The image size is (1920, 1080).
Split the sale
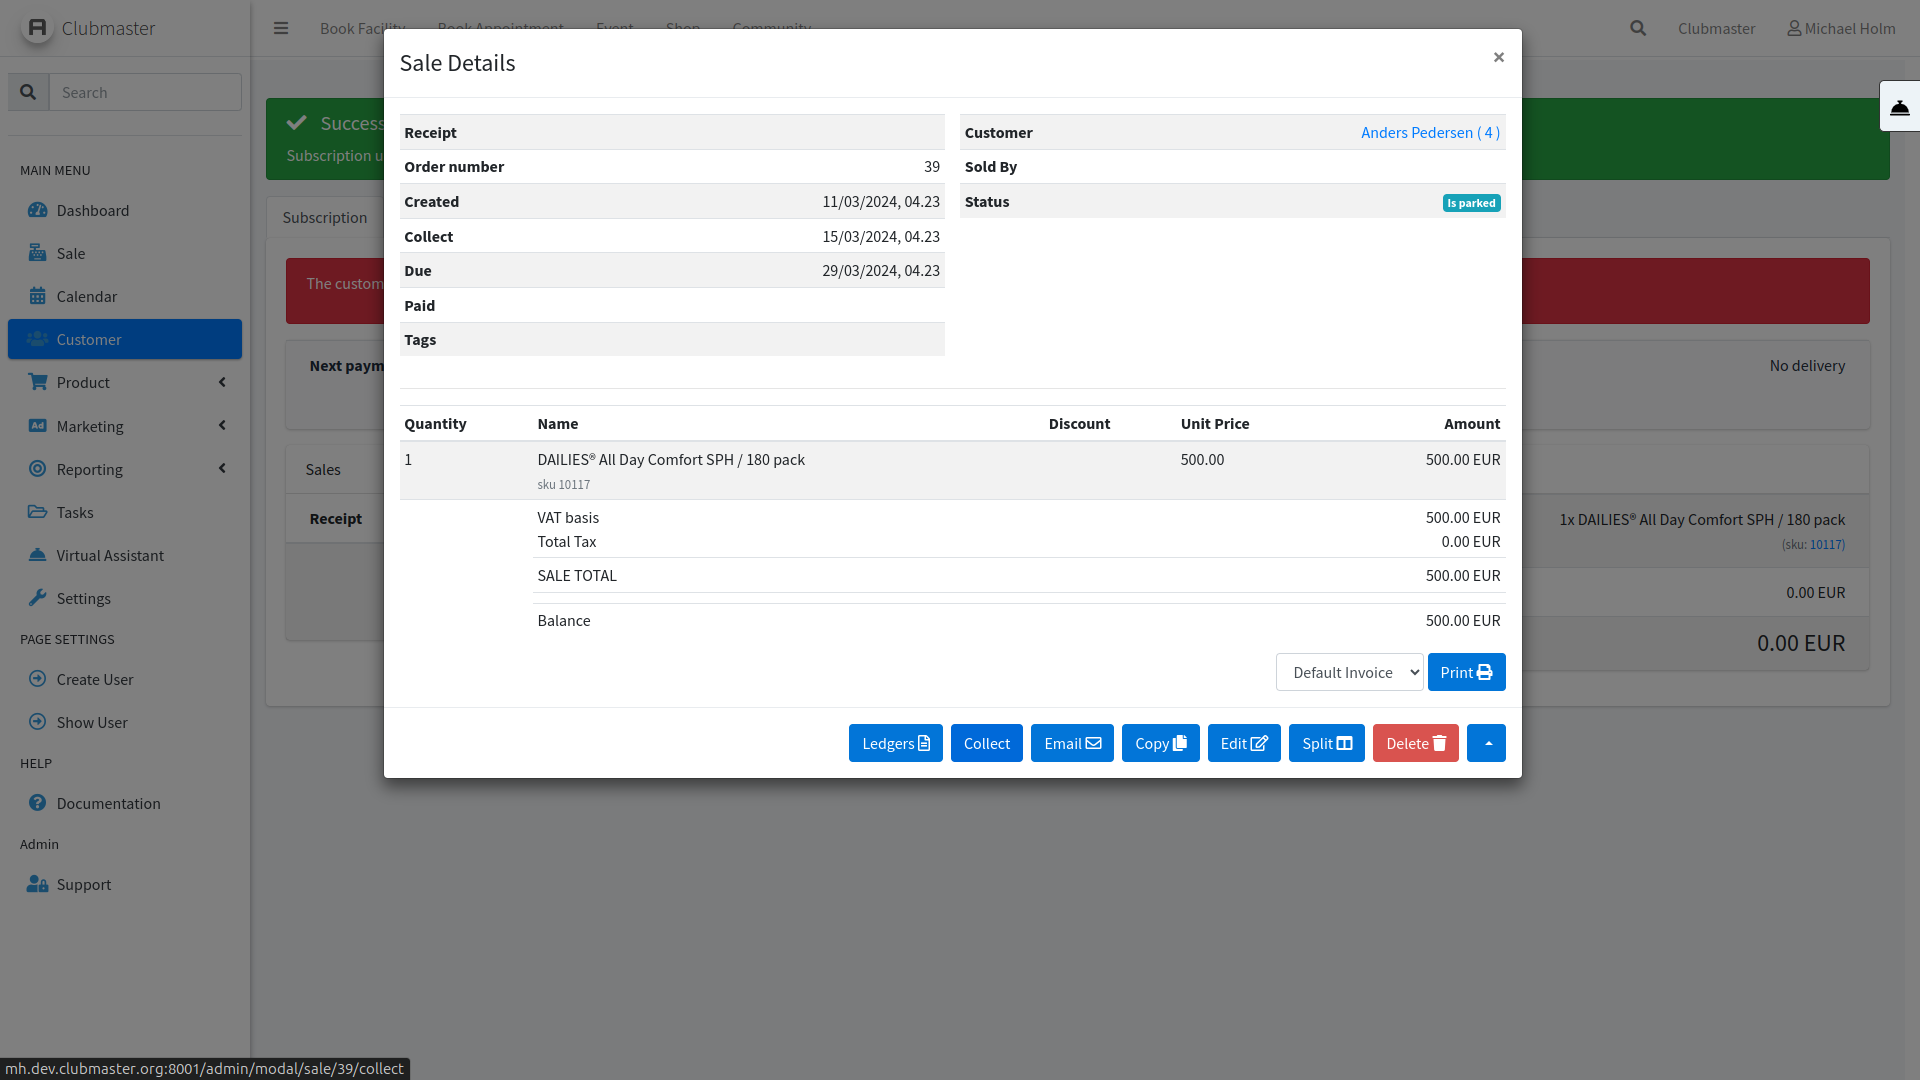(1326, 743)
